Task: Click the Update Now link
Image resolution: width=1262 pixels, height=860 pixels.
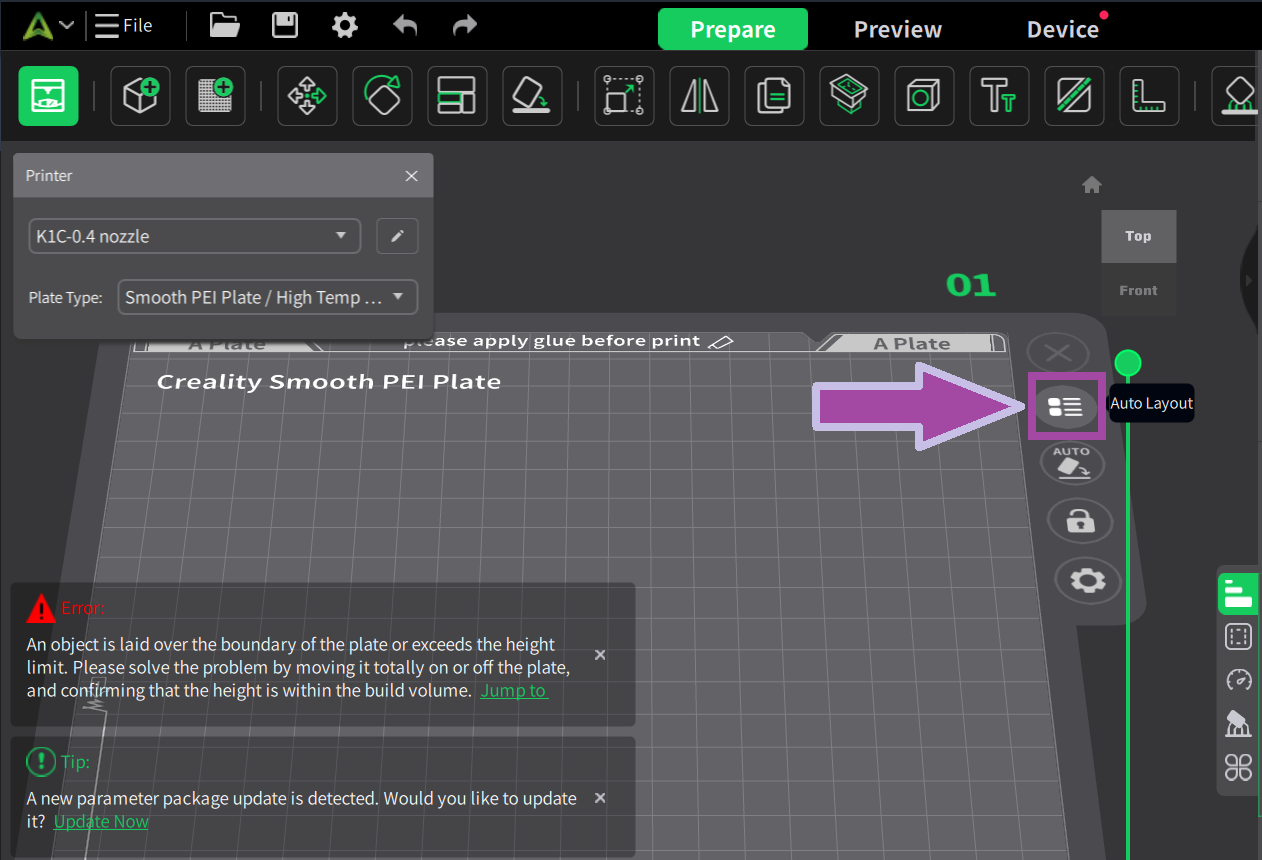Action: tap(101, 821)
